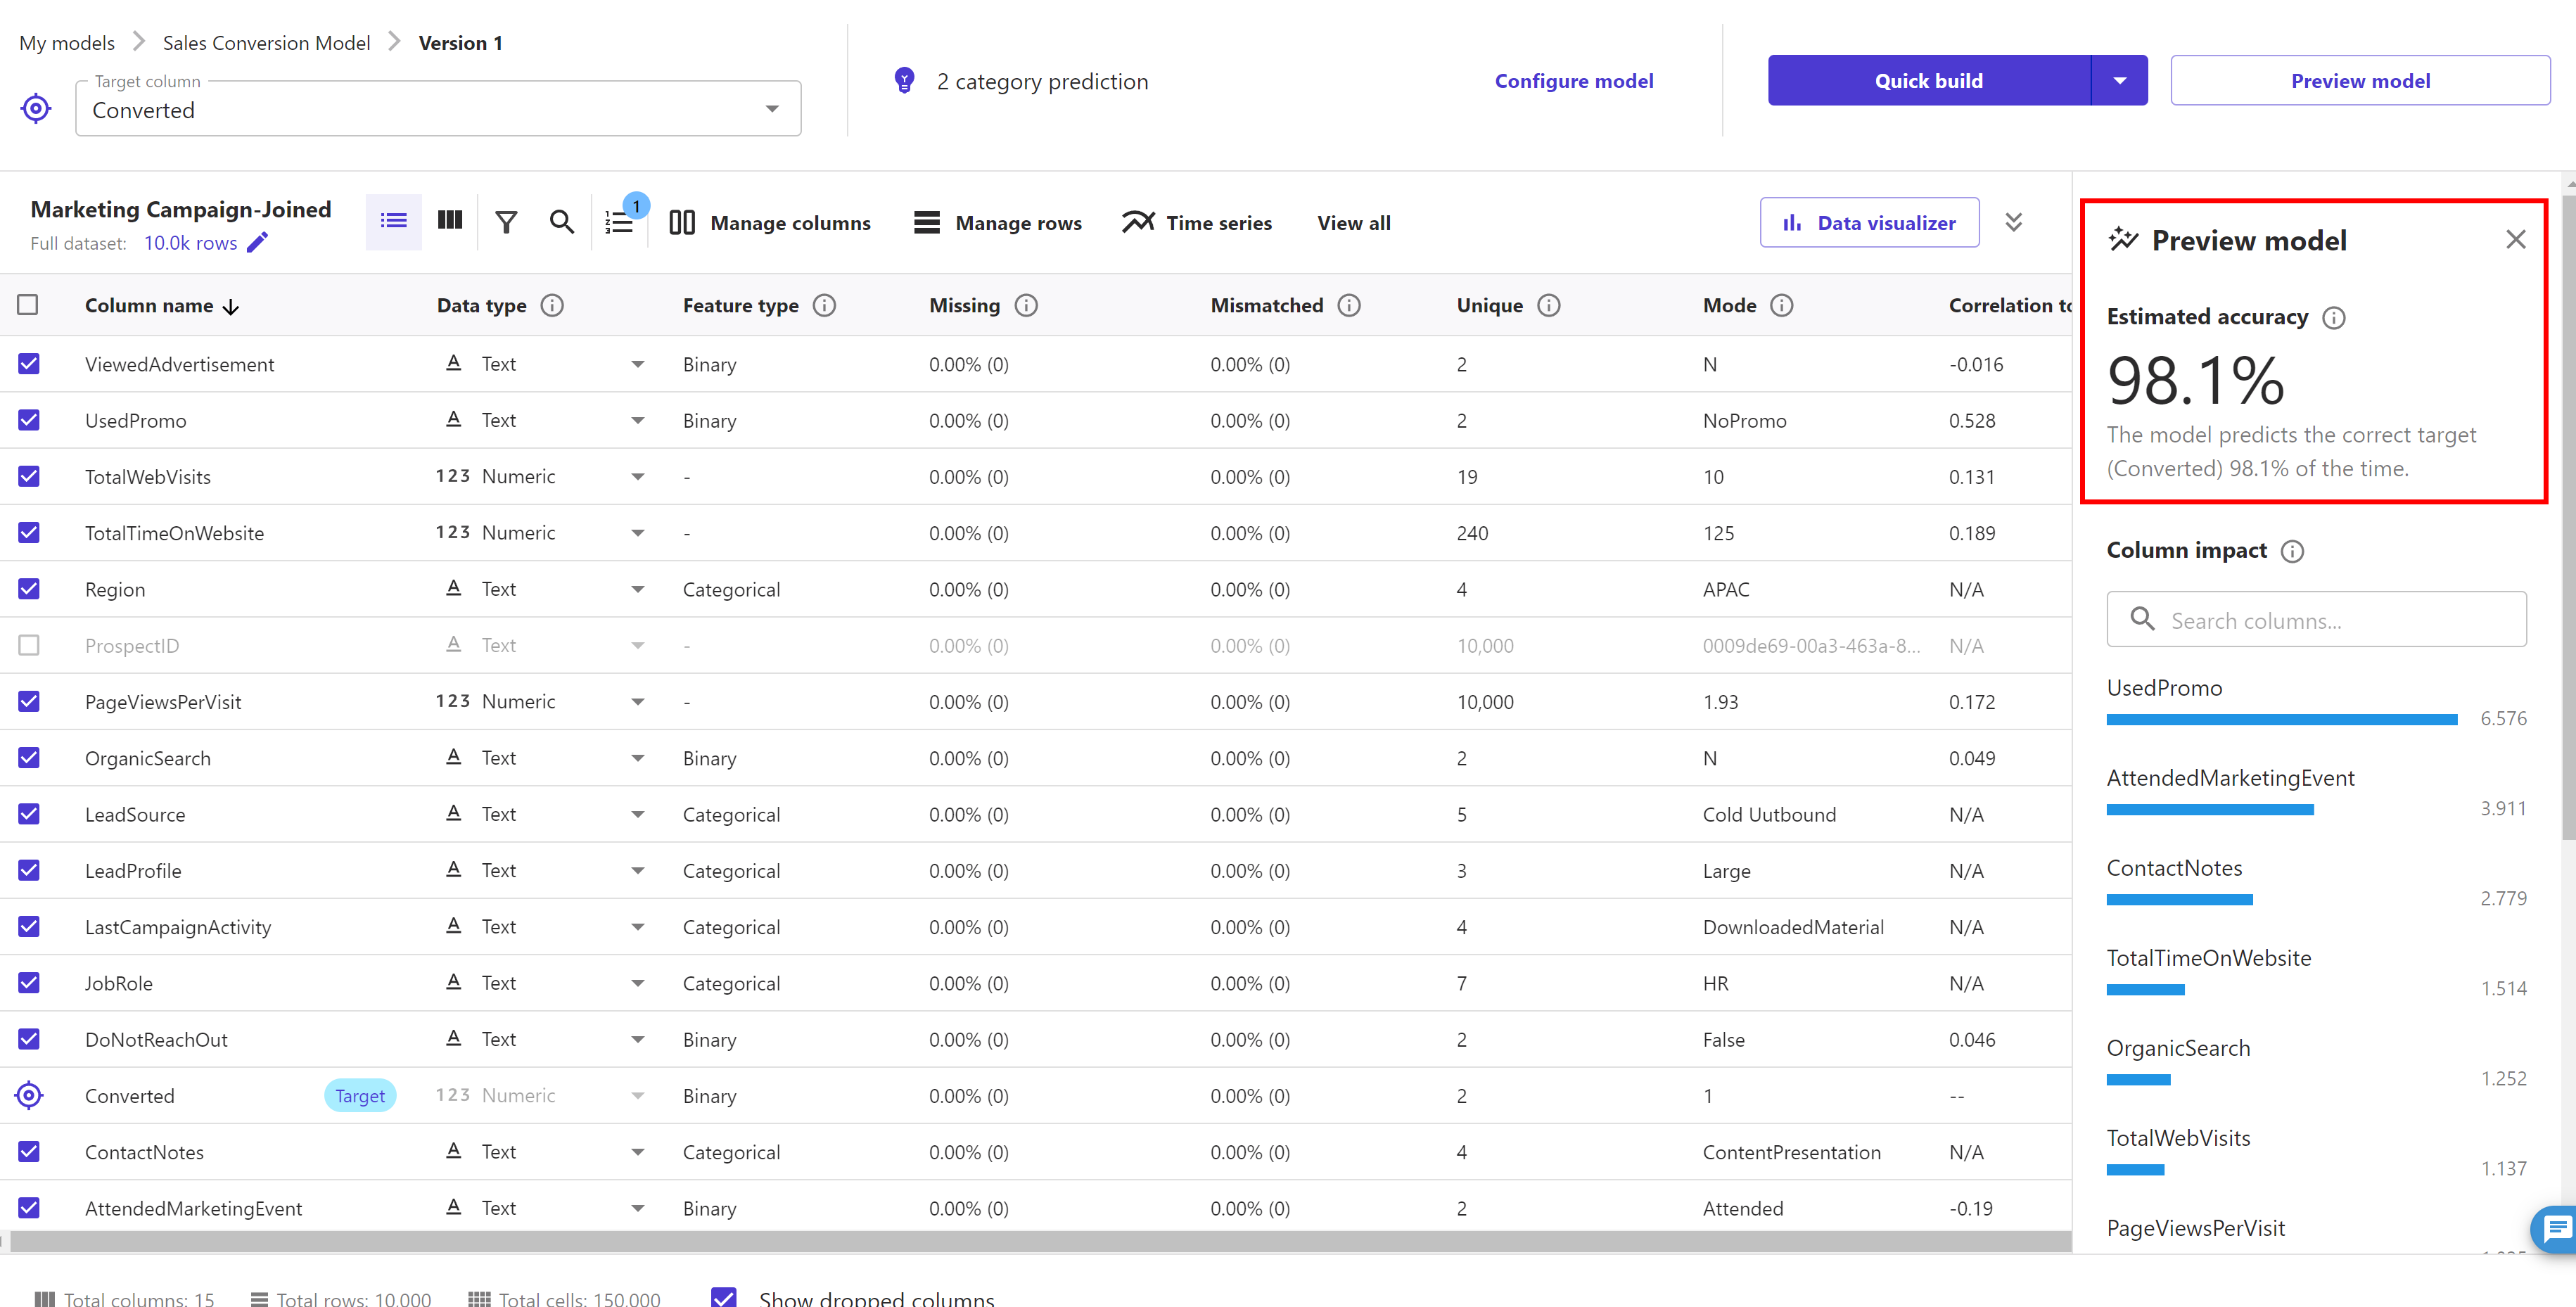Open chat support bubble icon
This screenshot has width=2576, height=1307.
point(2556,1228)
